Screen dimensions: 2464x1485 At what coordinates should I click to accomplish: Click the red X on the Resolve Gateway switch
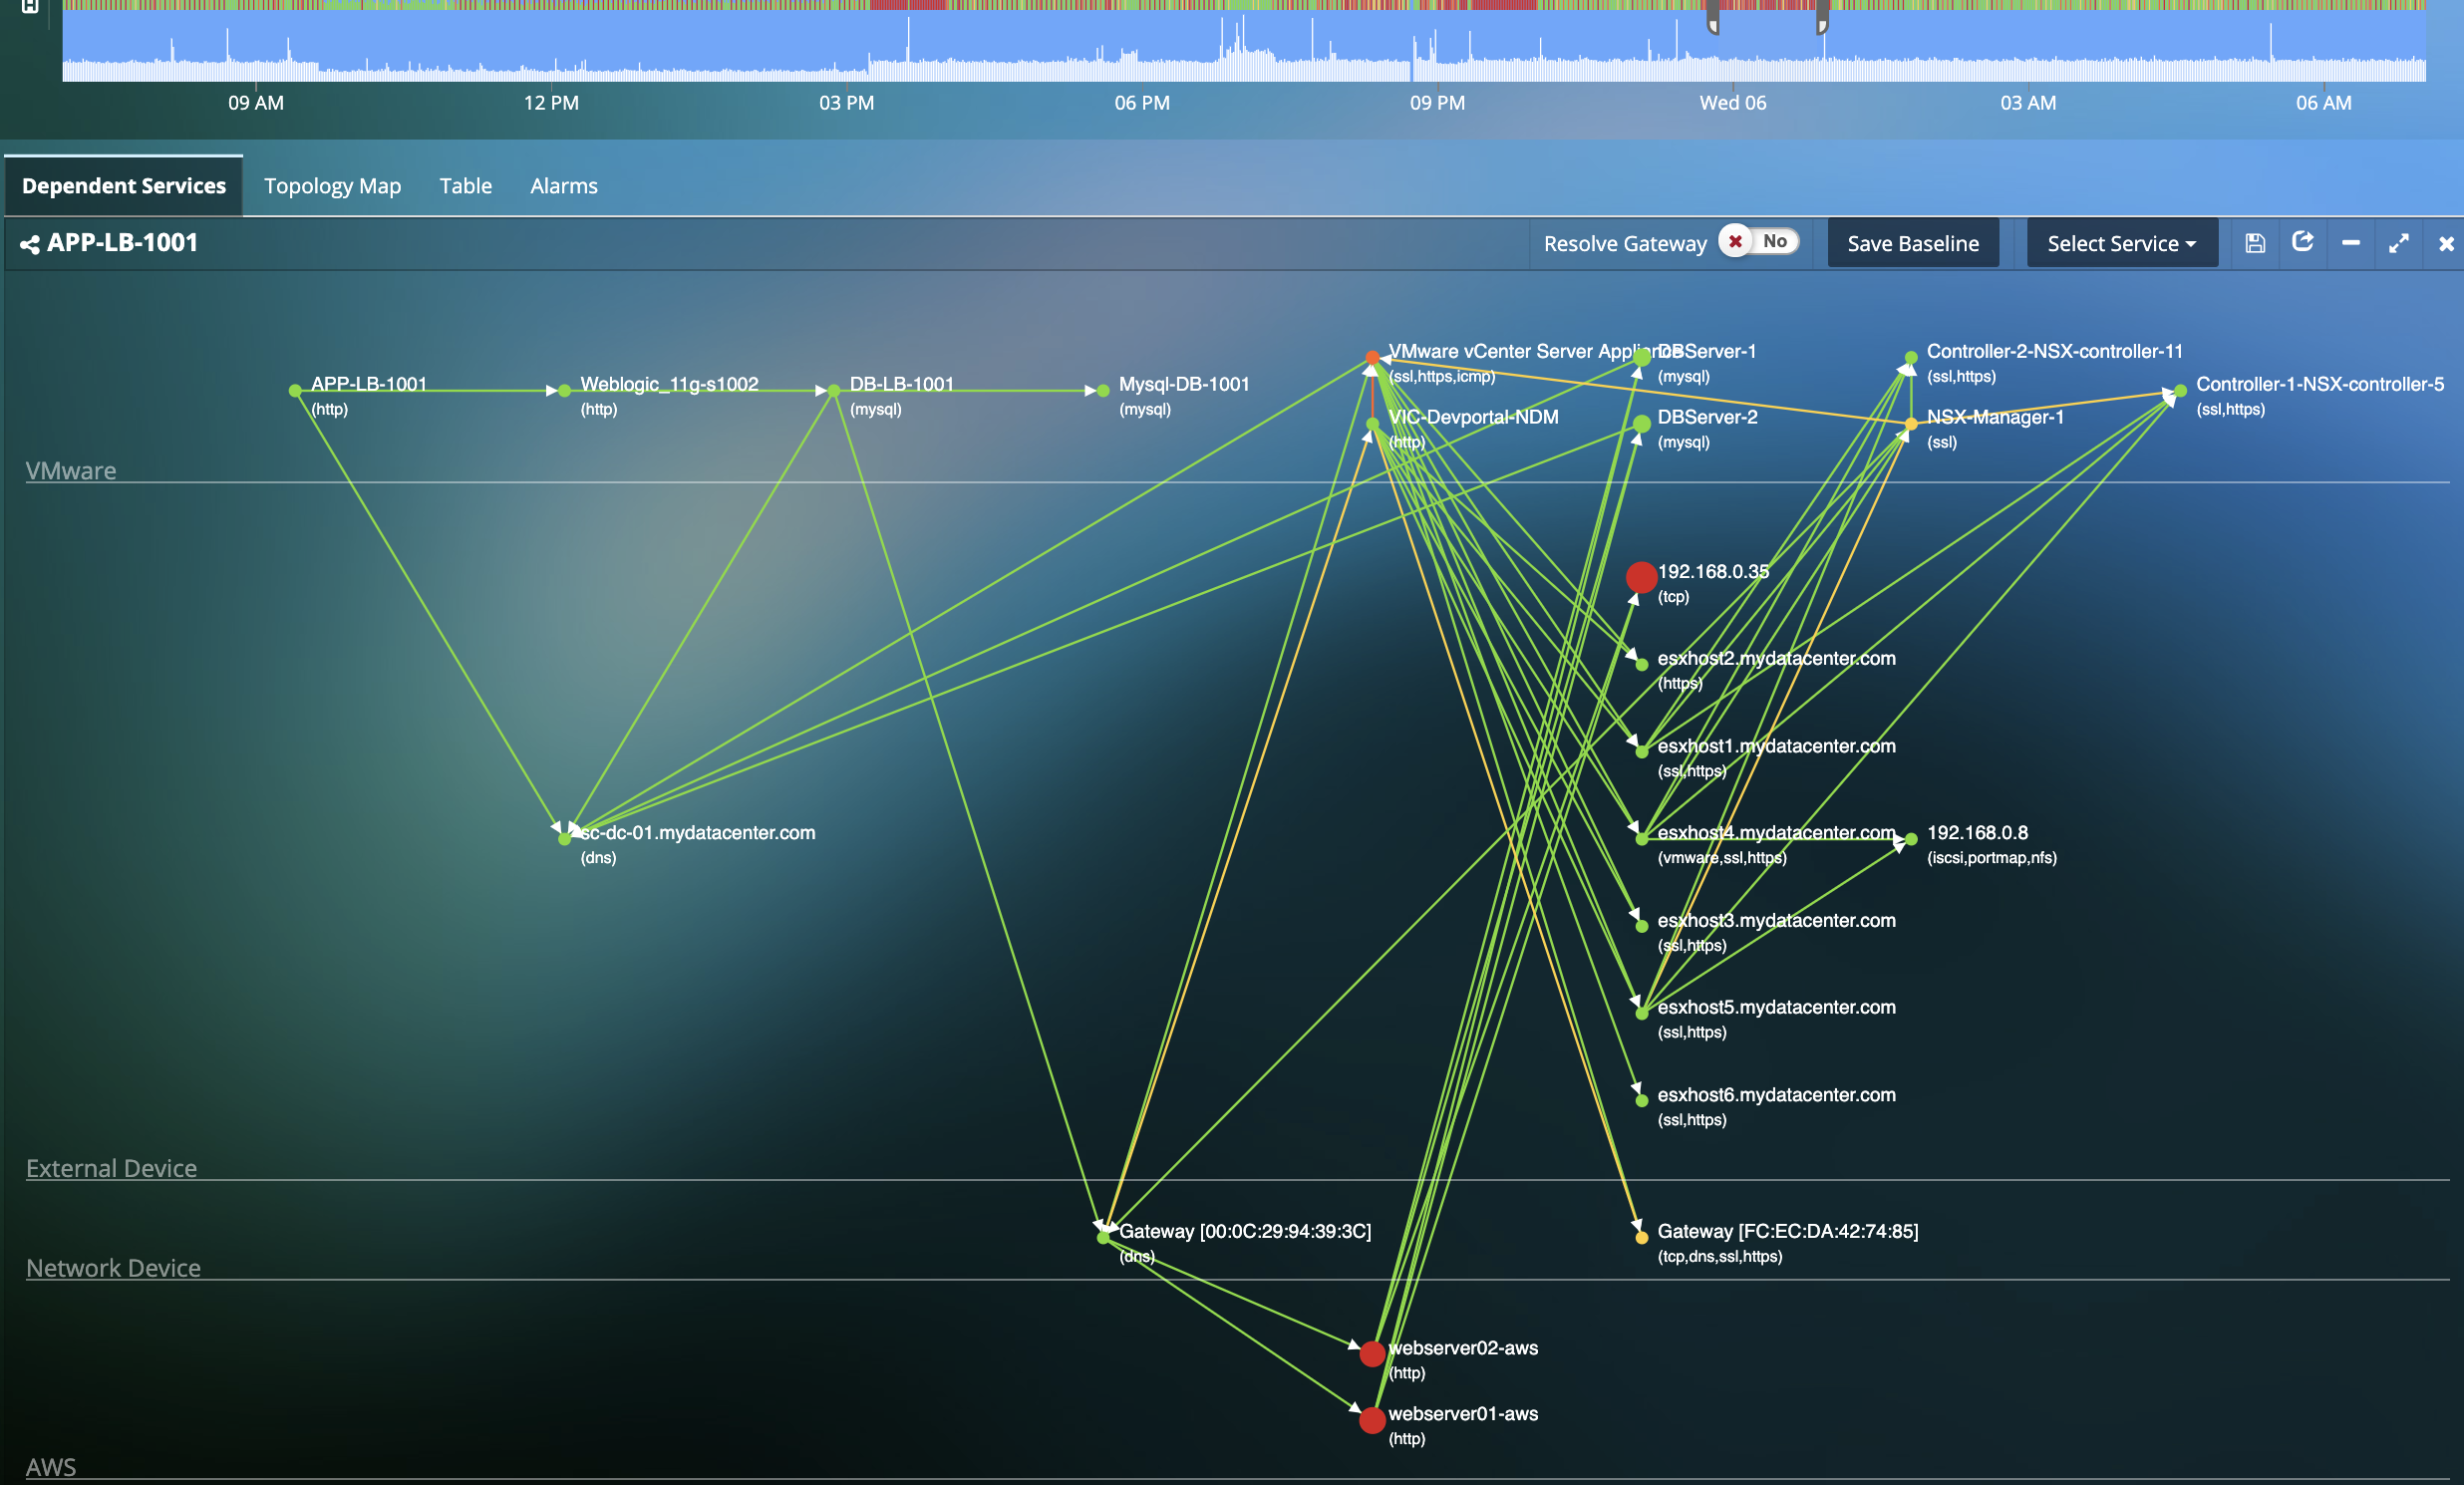1737,242
